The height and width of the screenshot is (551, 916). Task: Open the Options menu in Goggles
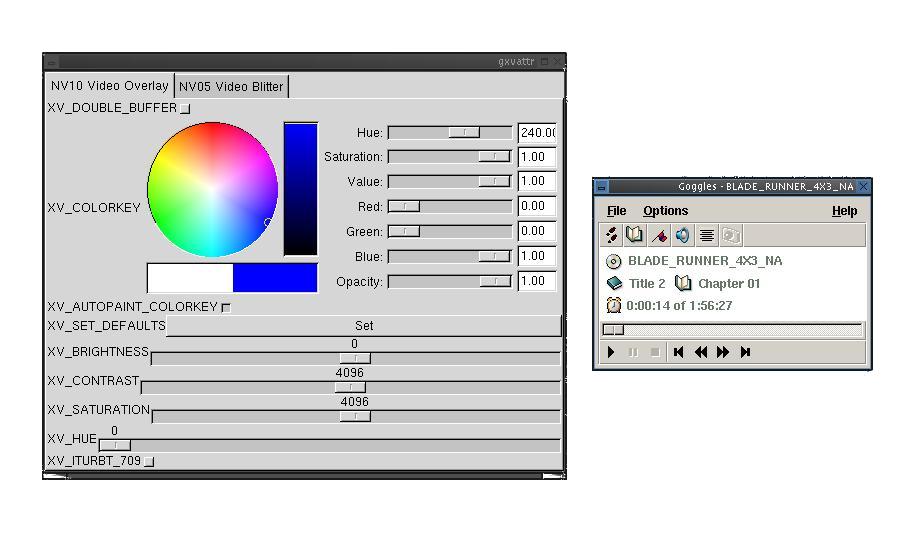point(665,211)
